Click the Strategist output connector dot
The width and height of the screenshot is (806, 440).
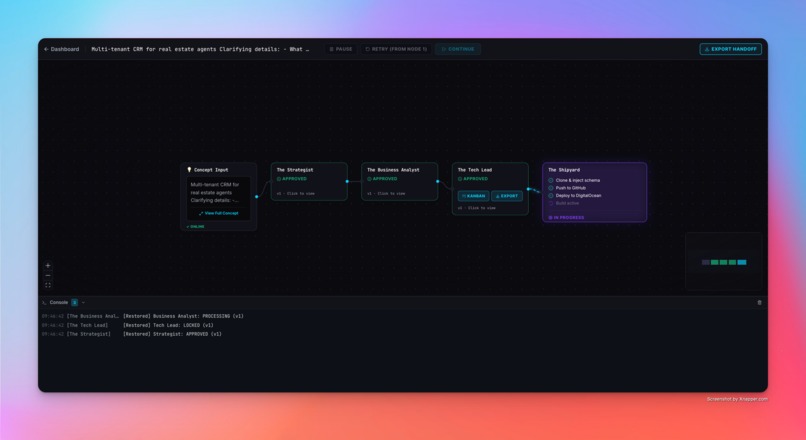(x=347, y=181)
